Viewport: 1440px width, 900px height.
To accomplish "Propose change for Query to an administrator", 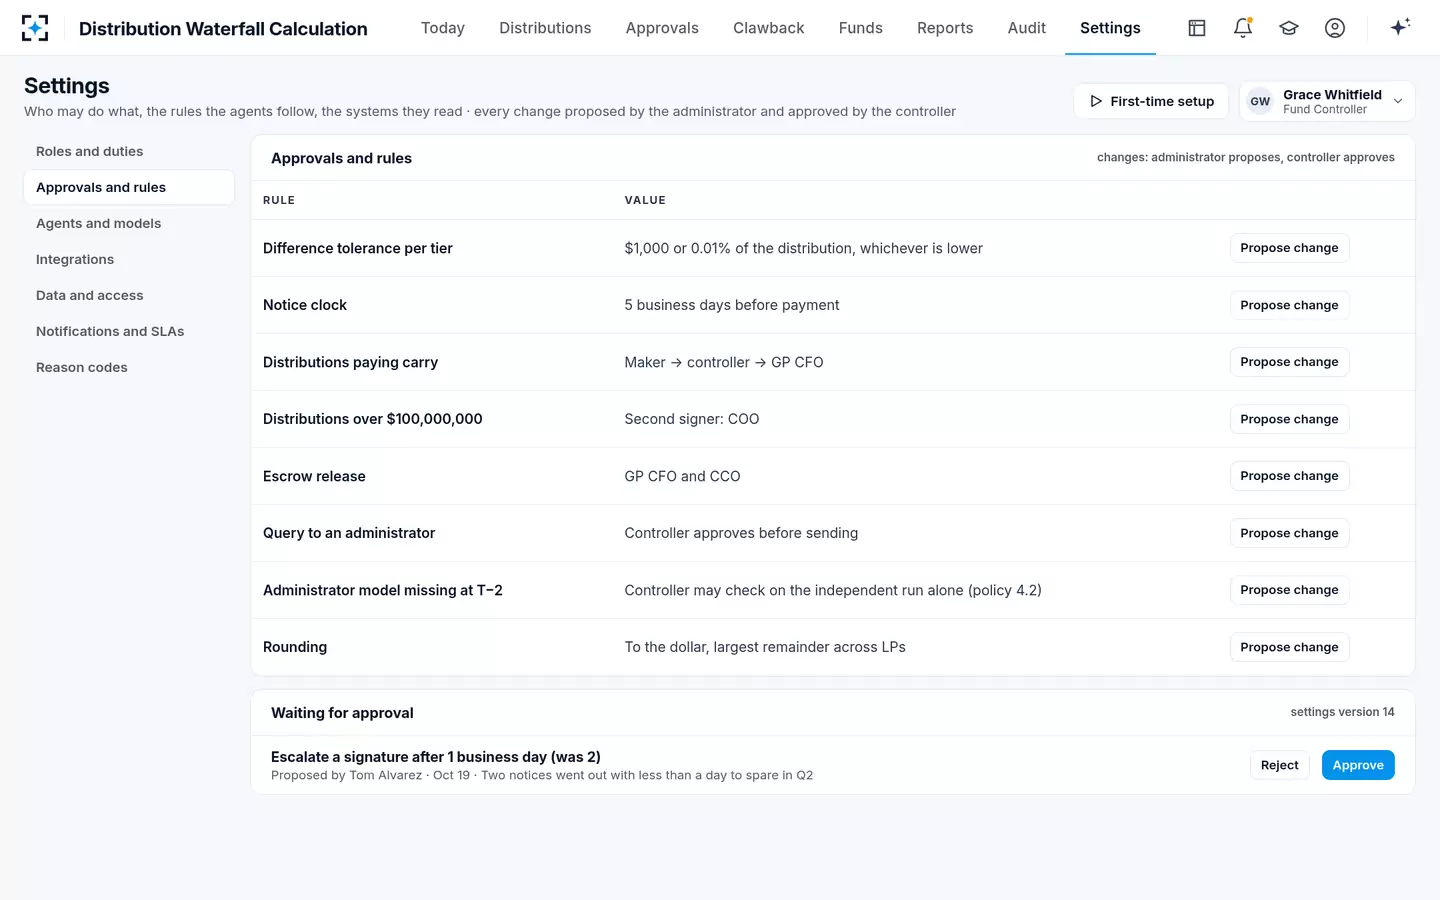I will point(1289,533).
